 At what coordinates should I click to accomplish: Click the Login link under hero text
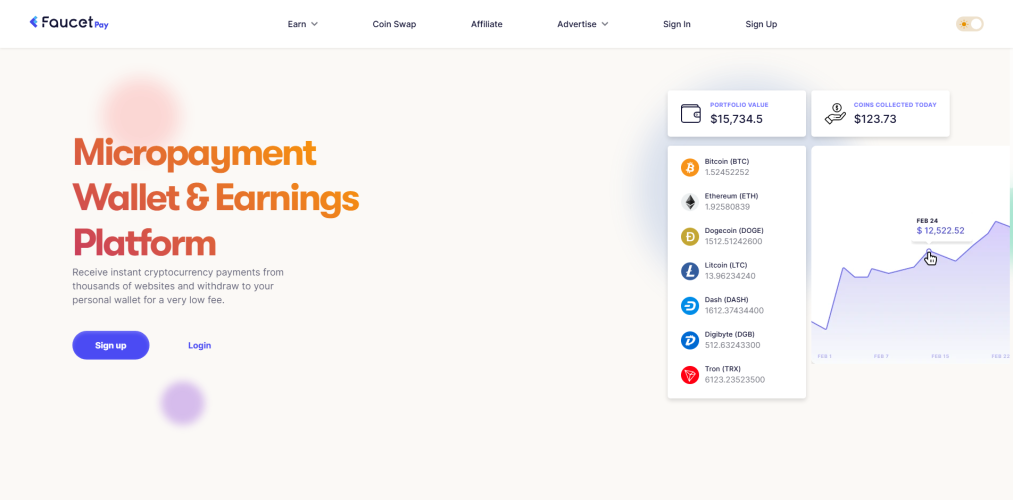point(200,345)
